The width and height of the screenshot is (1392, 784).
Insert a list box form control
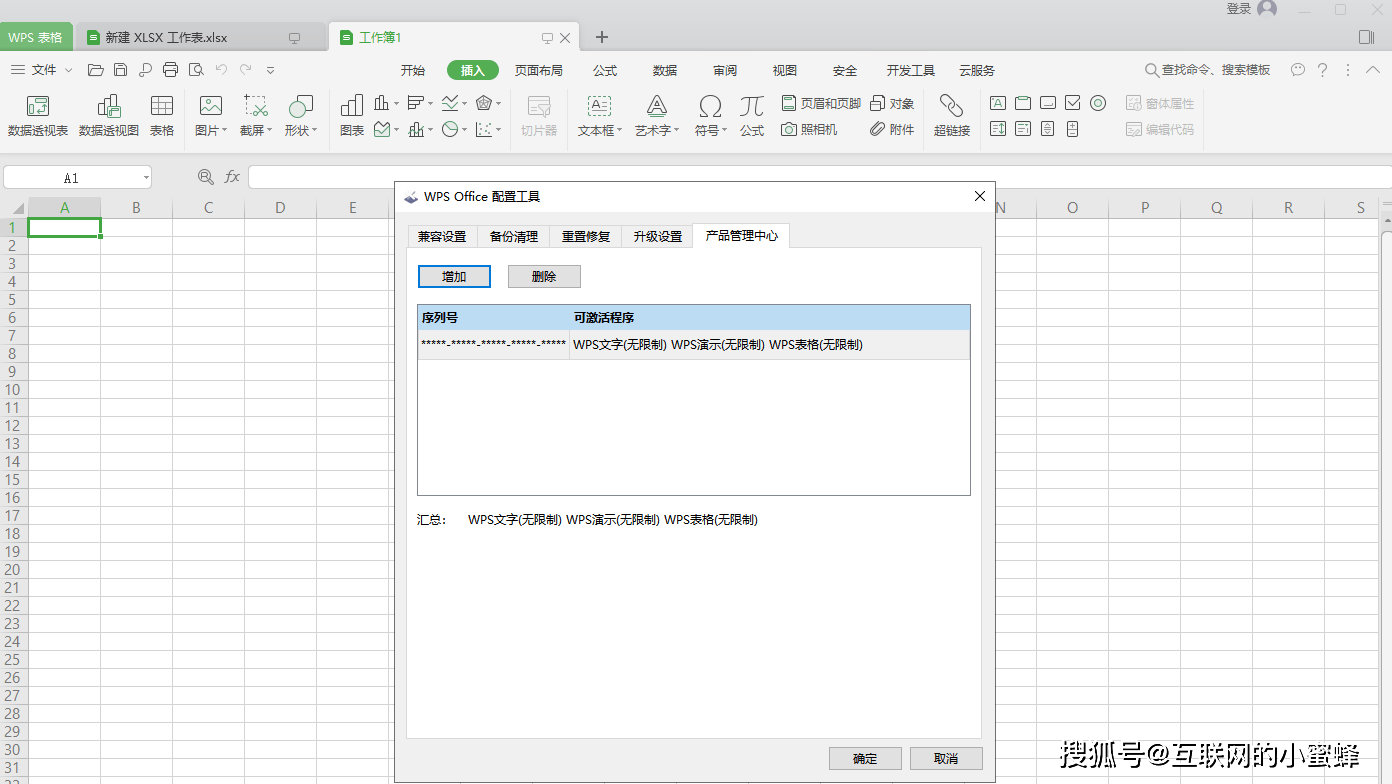[998, 129]
